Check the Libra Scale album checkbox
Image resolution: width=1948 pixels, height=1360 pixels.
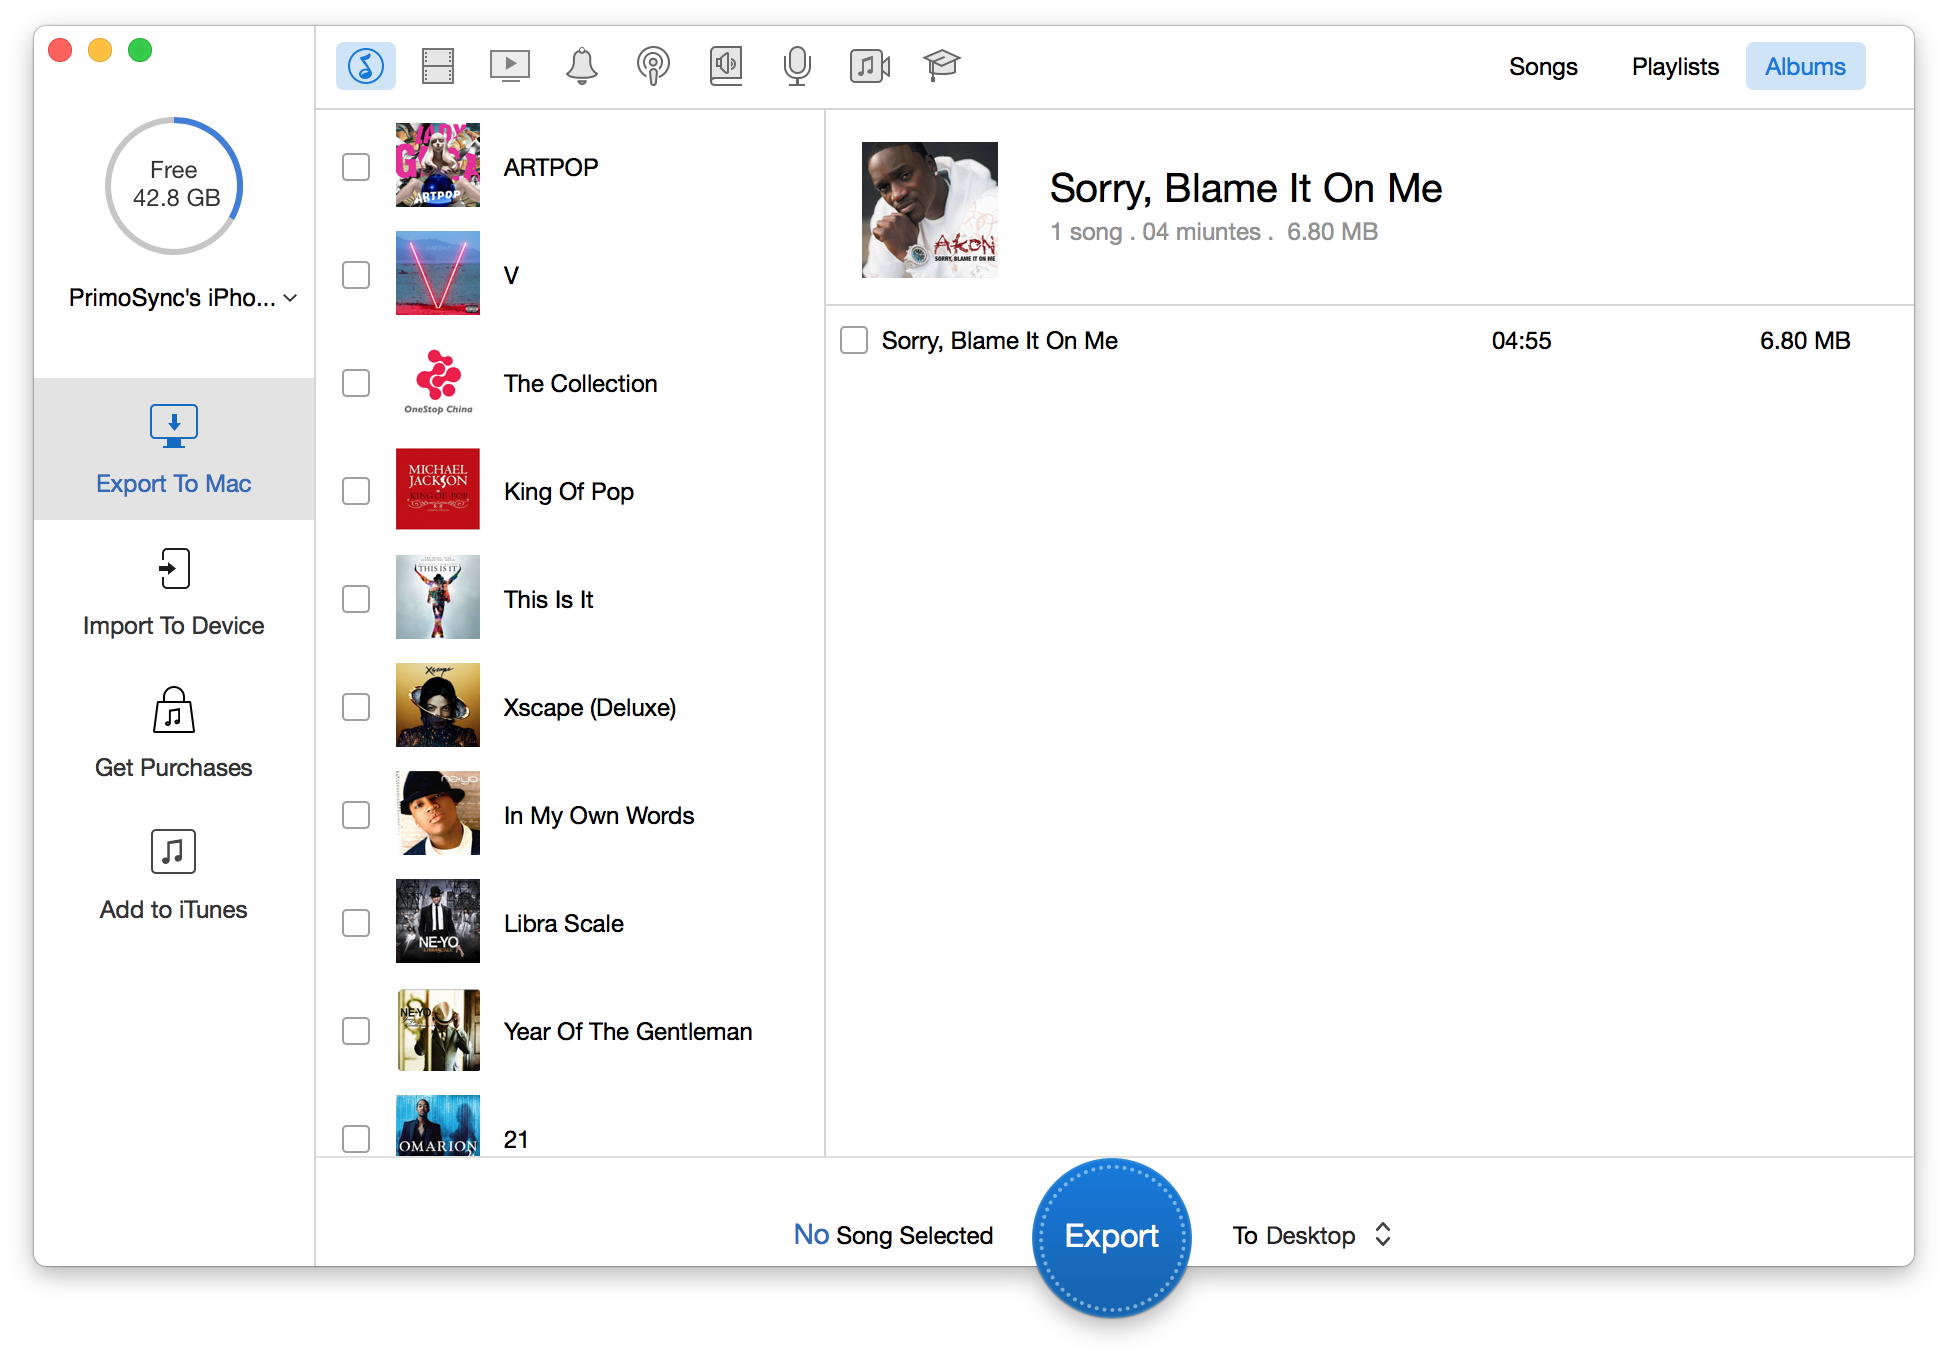pyautogui.click(x=356, y=923)
